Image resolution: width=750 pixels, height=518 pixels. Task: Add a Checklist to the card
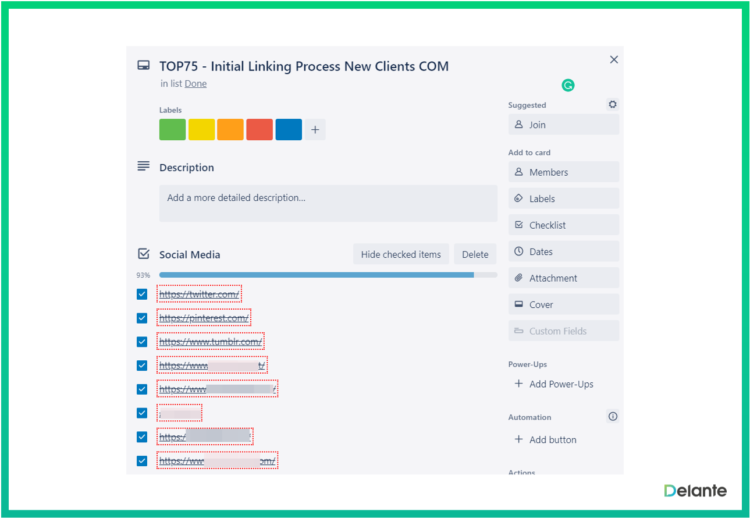coord(563,225)
